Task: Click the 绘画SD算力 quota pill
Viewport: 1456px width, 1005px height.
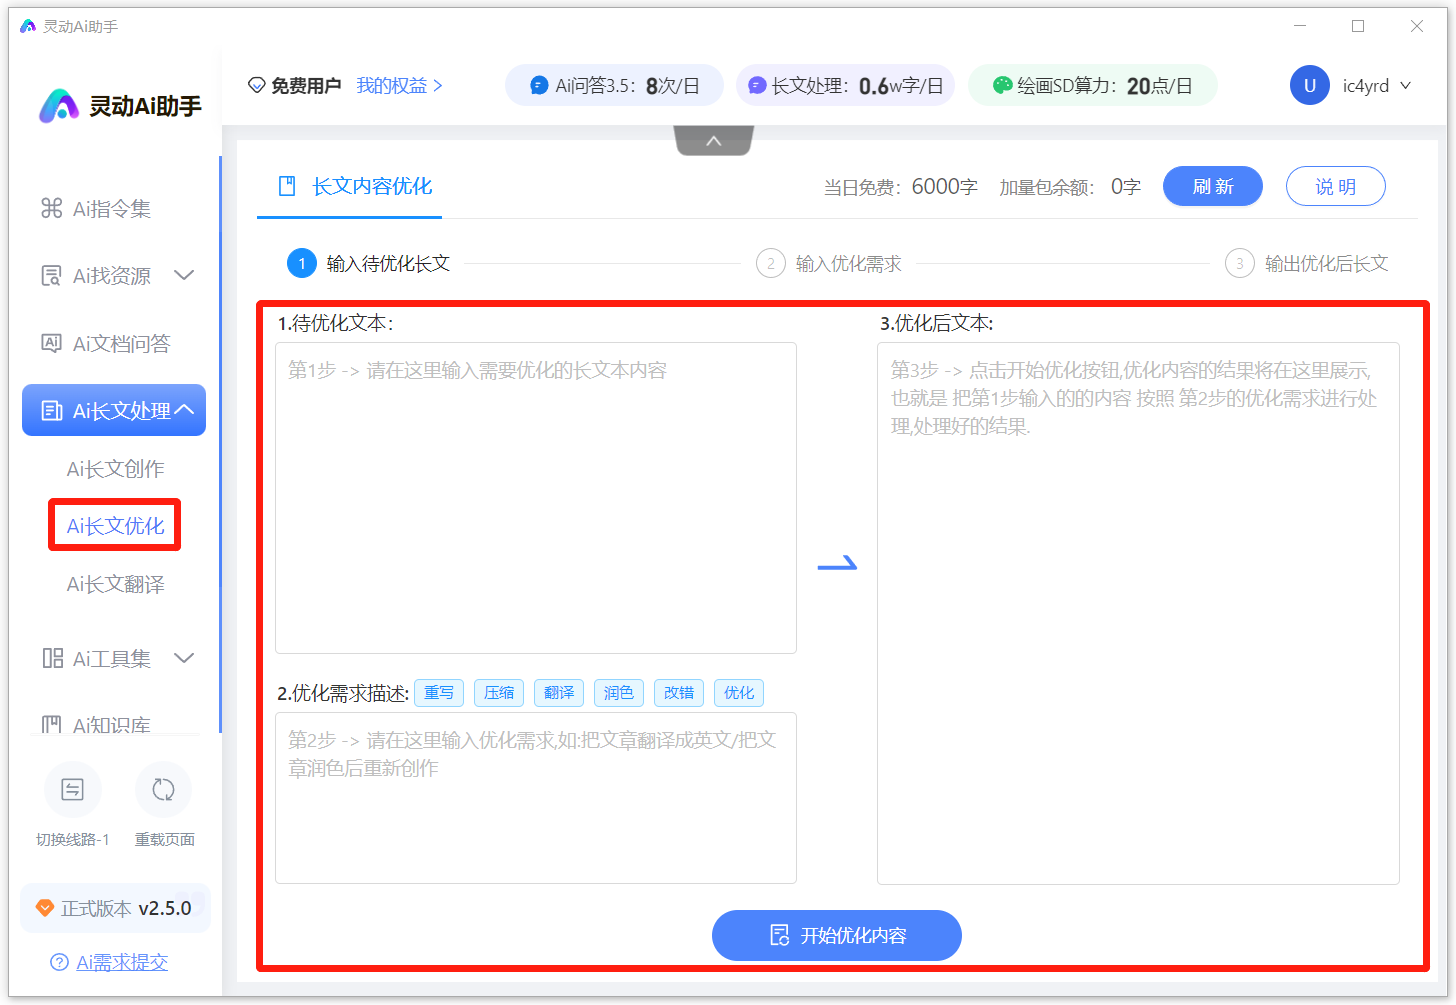Action: [x=1092, y=86]
